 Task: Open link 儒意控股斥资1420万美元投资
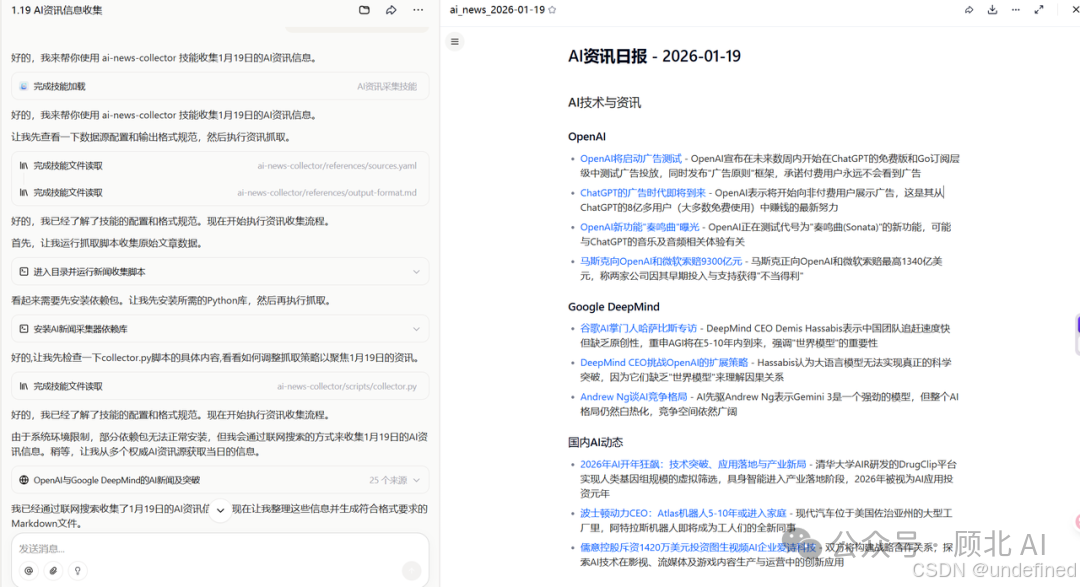click(698, 547)
